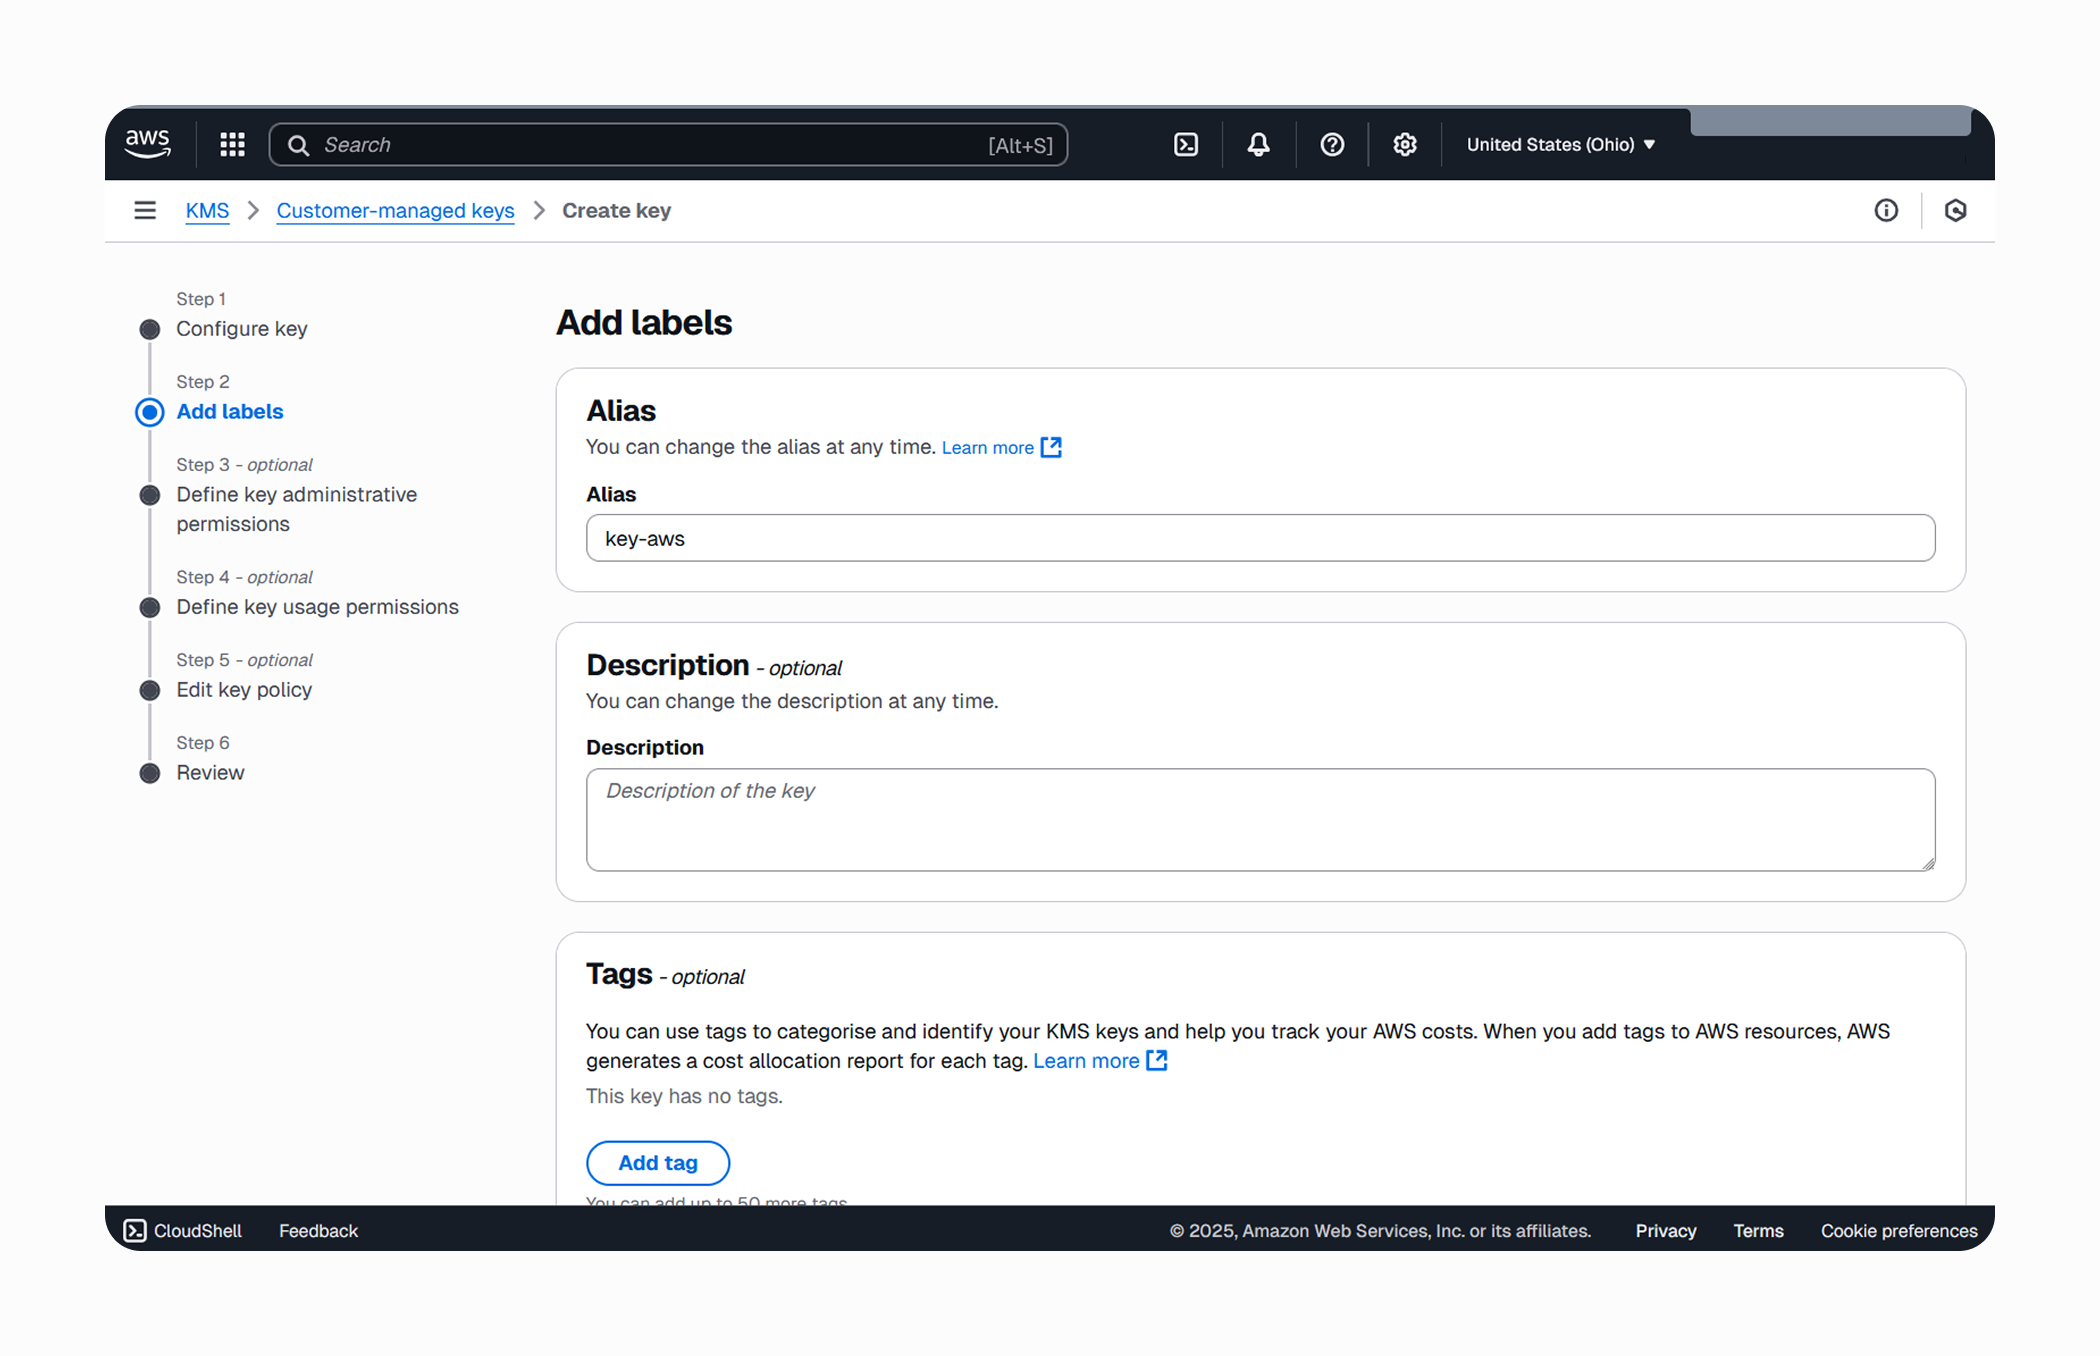Viewport: 2100px width, 1356px height.
Task: Open CloudShell icon in top navigation bar
Action: pos(1186,145)
